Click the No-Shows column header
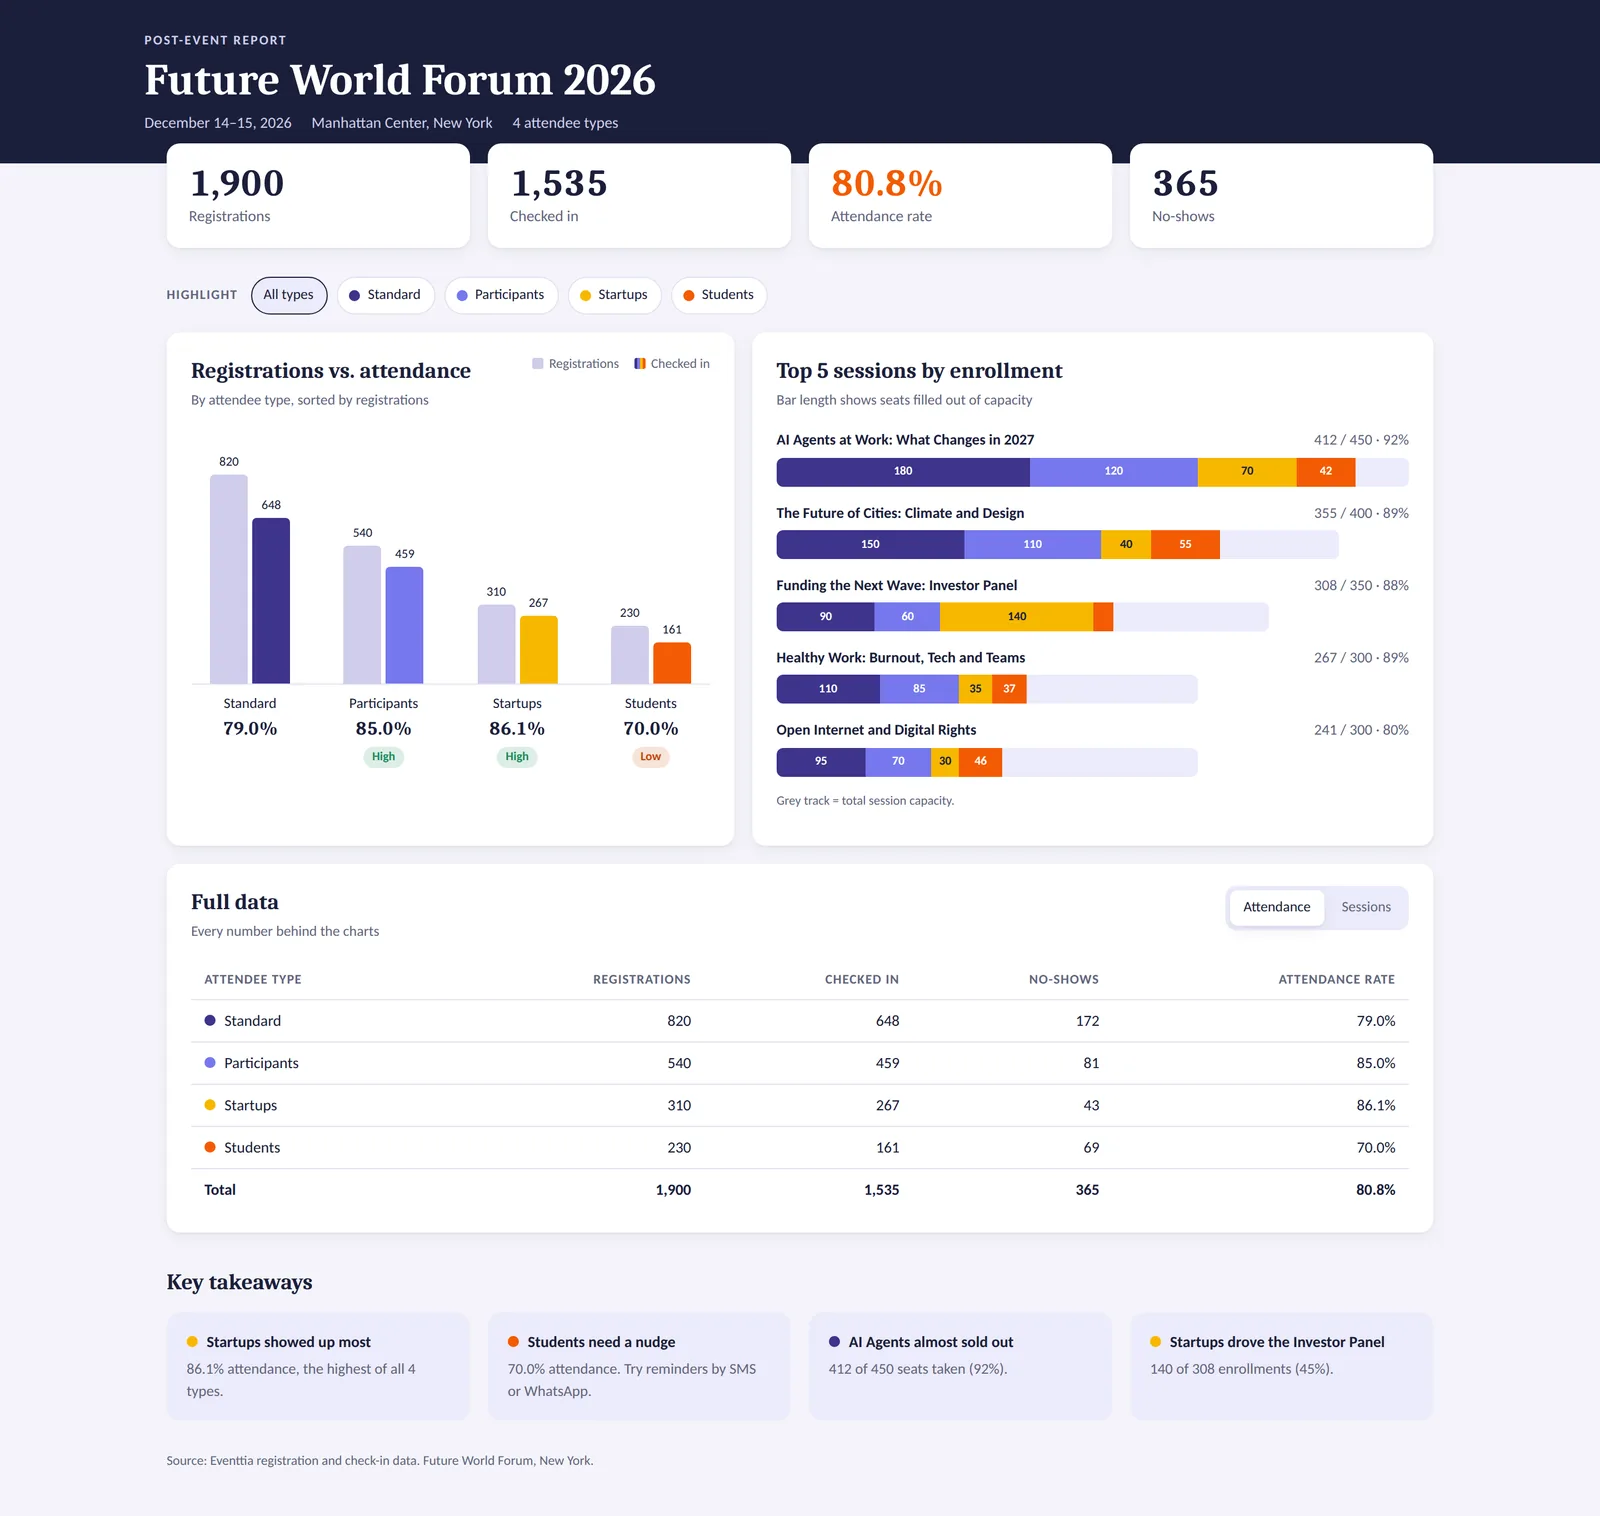Viewport: 1600px width, 1516px height. click(1063, 980)
